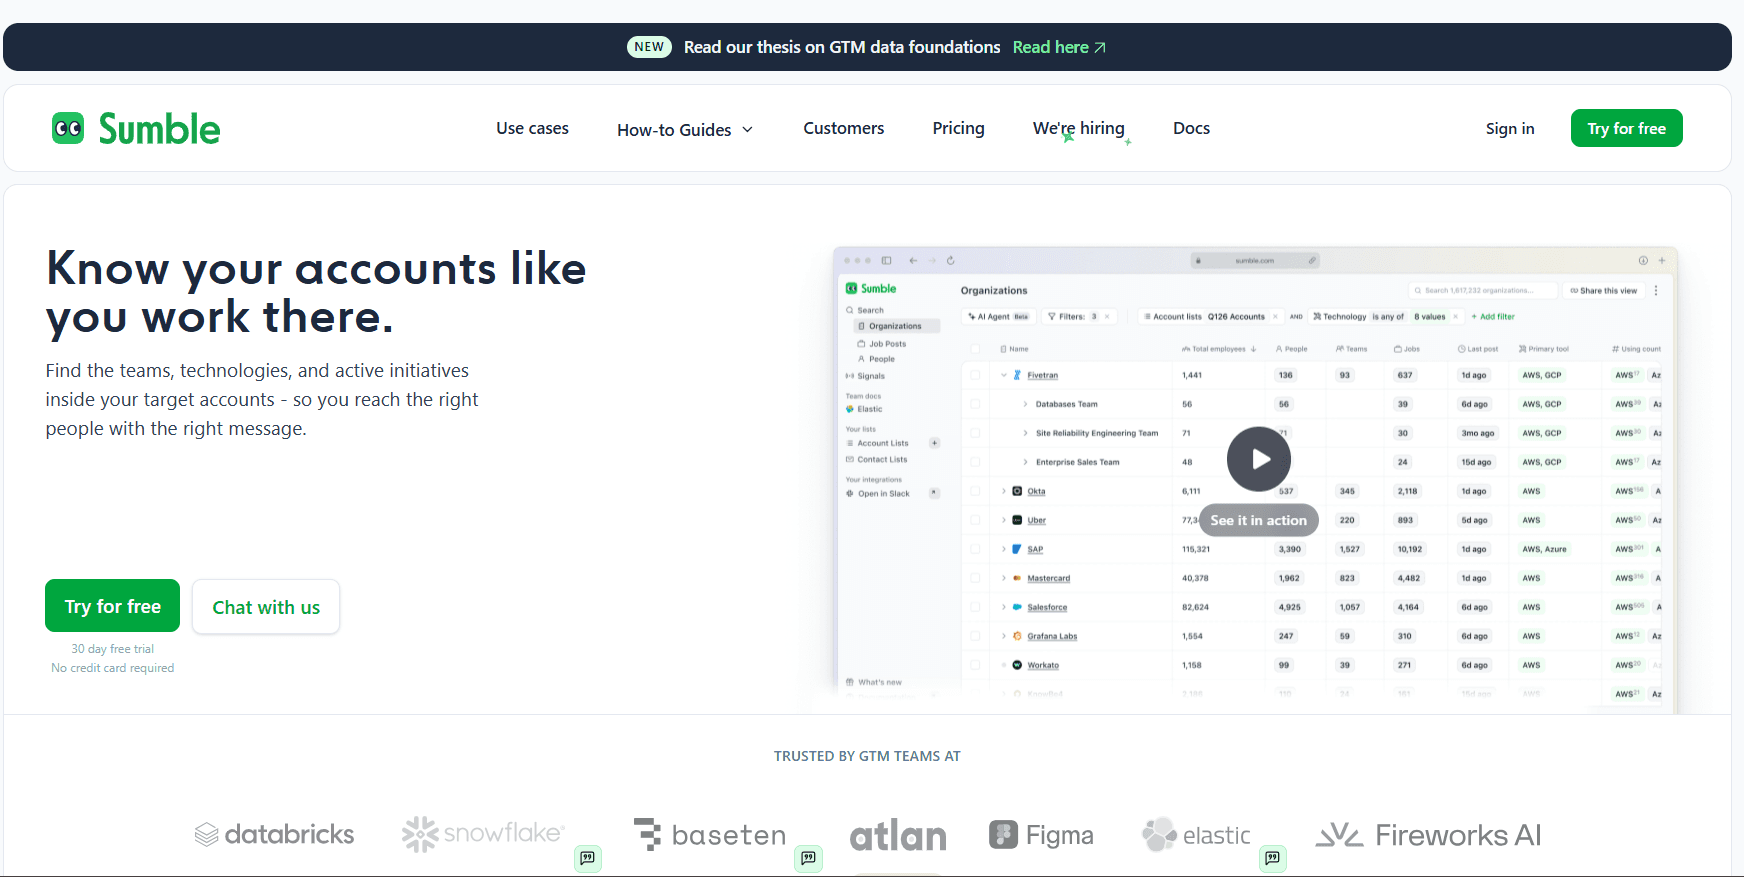
Task: Click the Workato company logo in the table
Action: coord(1017,666)
